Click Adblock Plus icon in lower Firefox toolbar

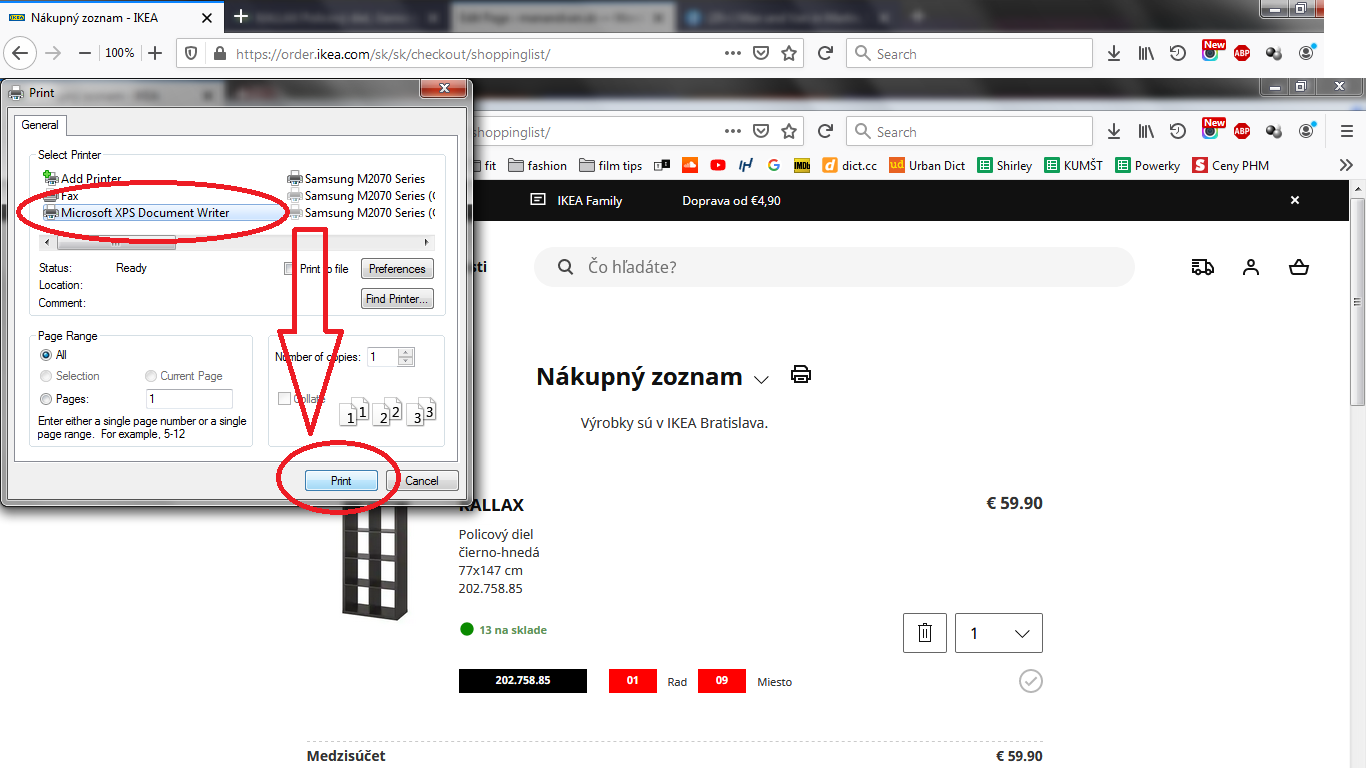coord(1242,131)
